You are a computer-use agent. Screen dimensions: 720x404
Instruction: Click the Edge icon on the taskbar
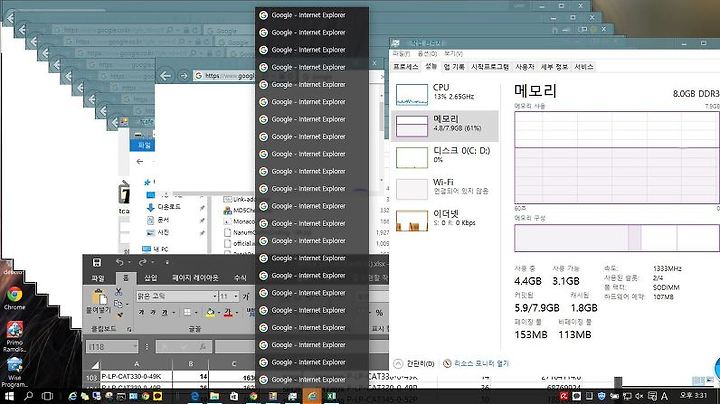point(195,396)
